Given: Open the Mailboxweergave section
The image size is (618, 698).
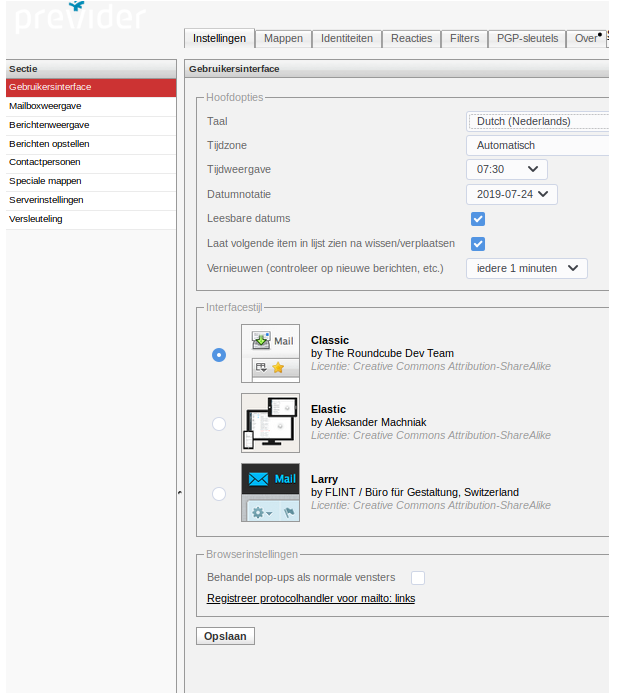Looking at the screenshot, I should point(45,106).
